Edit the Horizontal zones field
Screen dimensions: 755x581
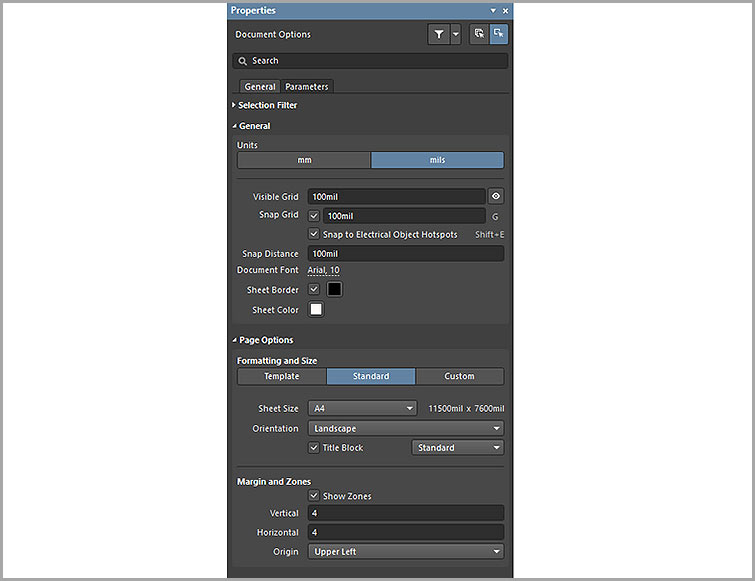click(406, 532)
